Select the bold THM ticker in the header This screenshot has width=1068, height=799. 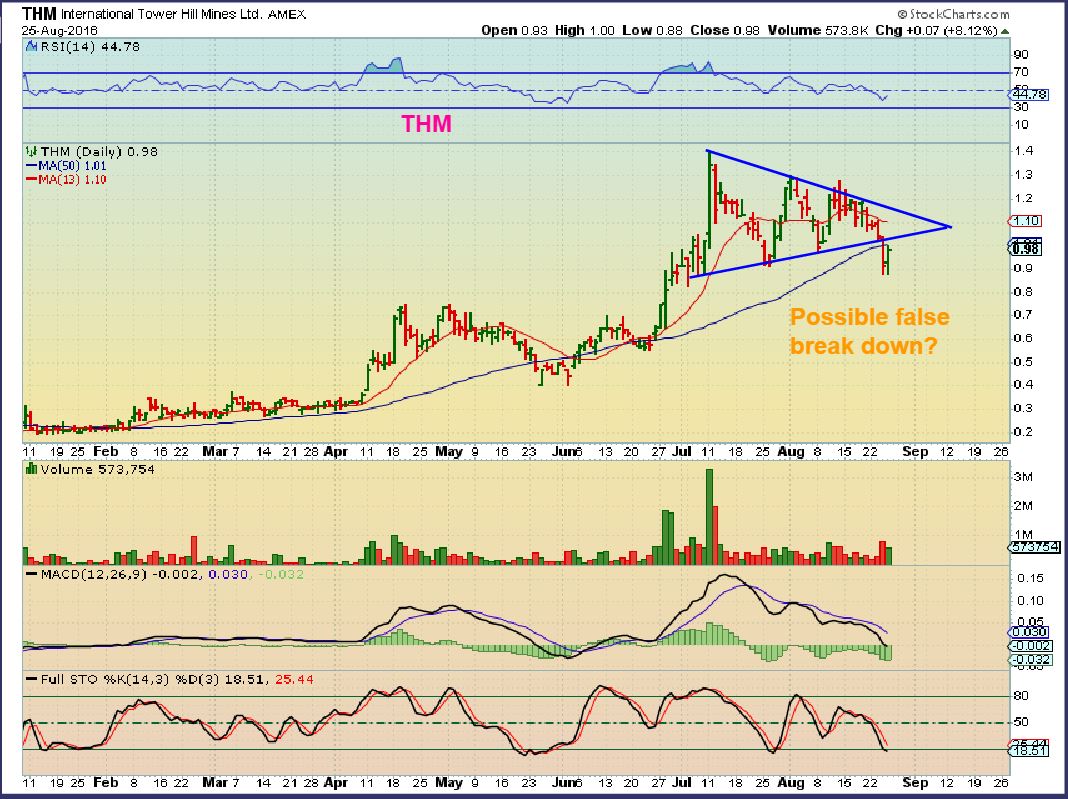[39, 14]
